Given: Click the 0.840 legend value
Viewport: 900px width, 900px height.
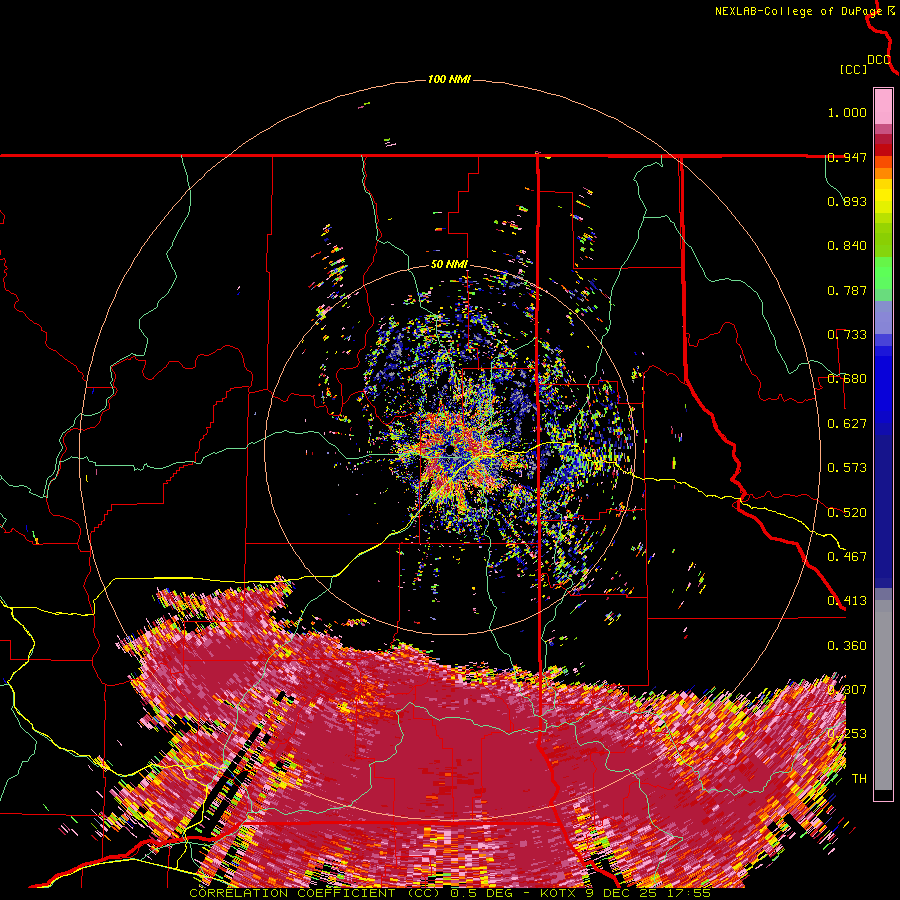Looking at the screenshot, I should pyautogui.click(x=847, y=246).
